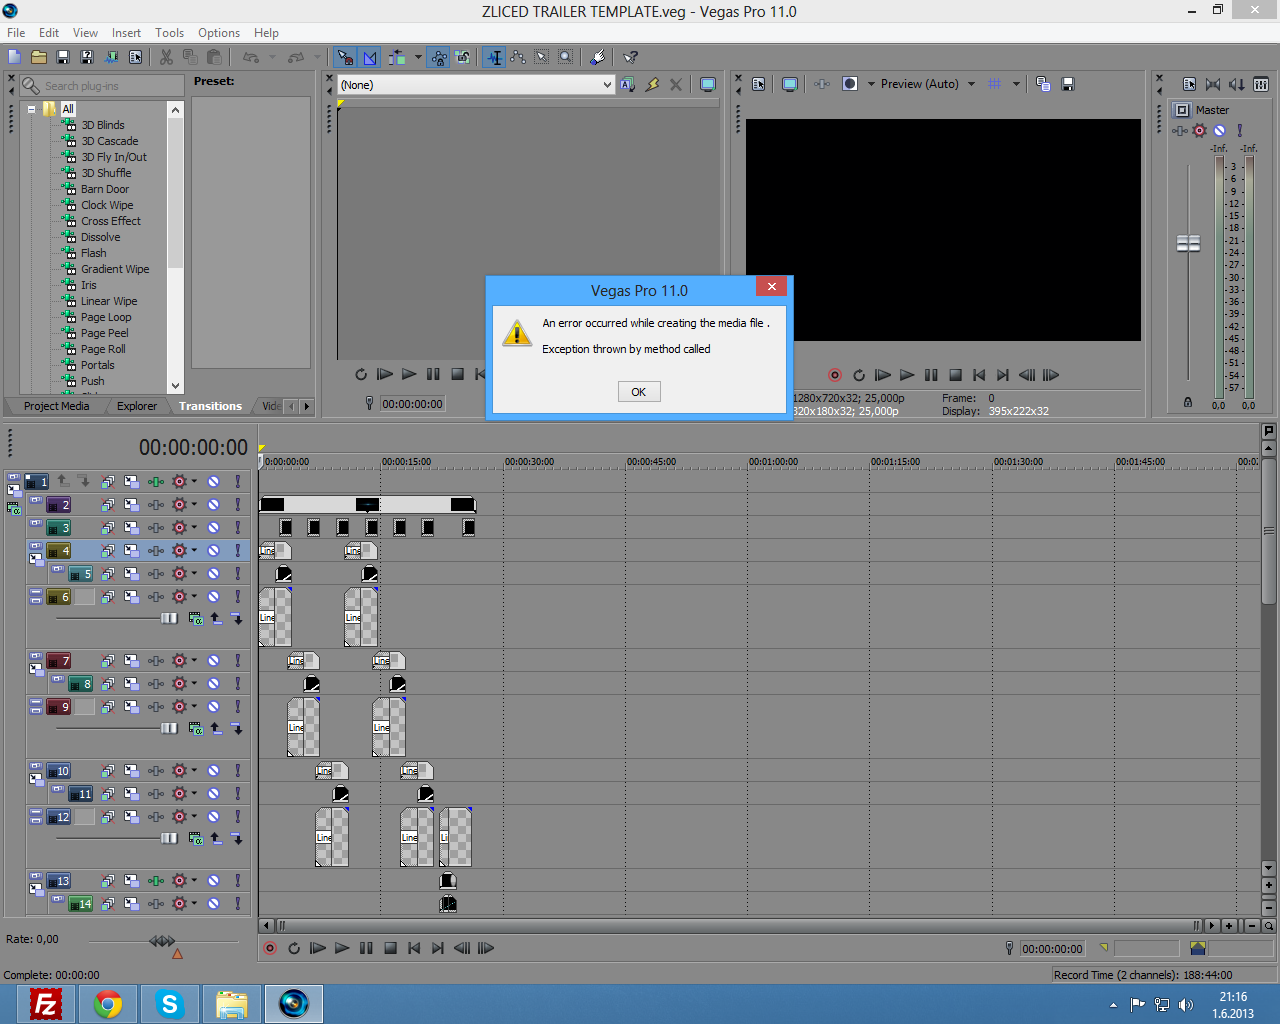Select the Cross Effect transition
1280x1024 pixels.
tap(111, 221)
